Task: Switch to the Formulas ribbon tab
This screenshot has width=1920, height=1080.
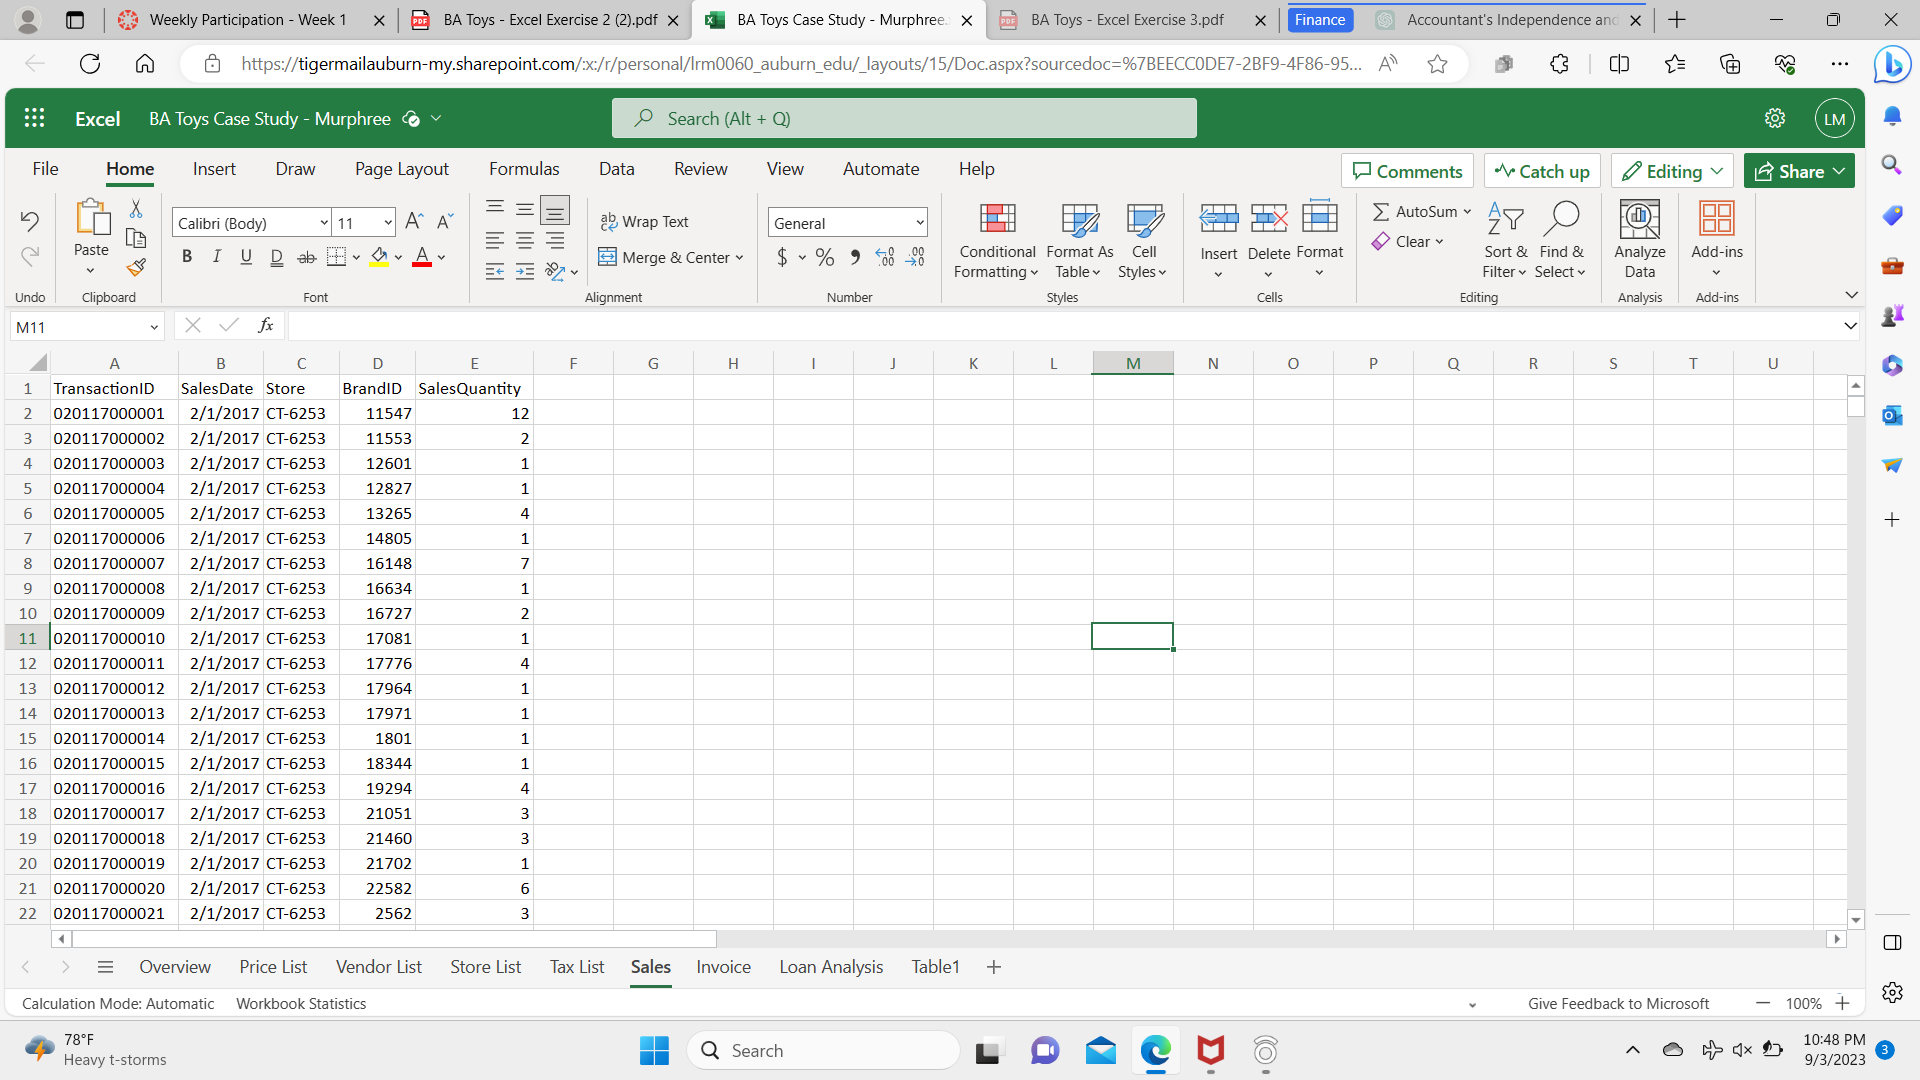Action: point(524,169)
